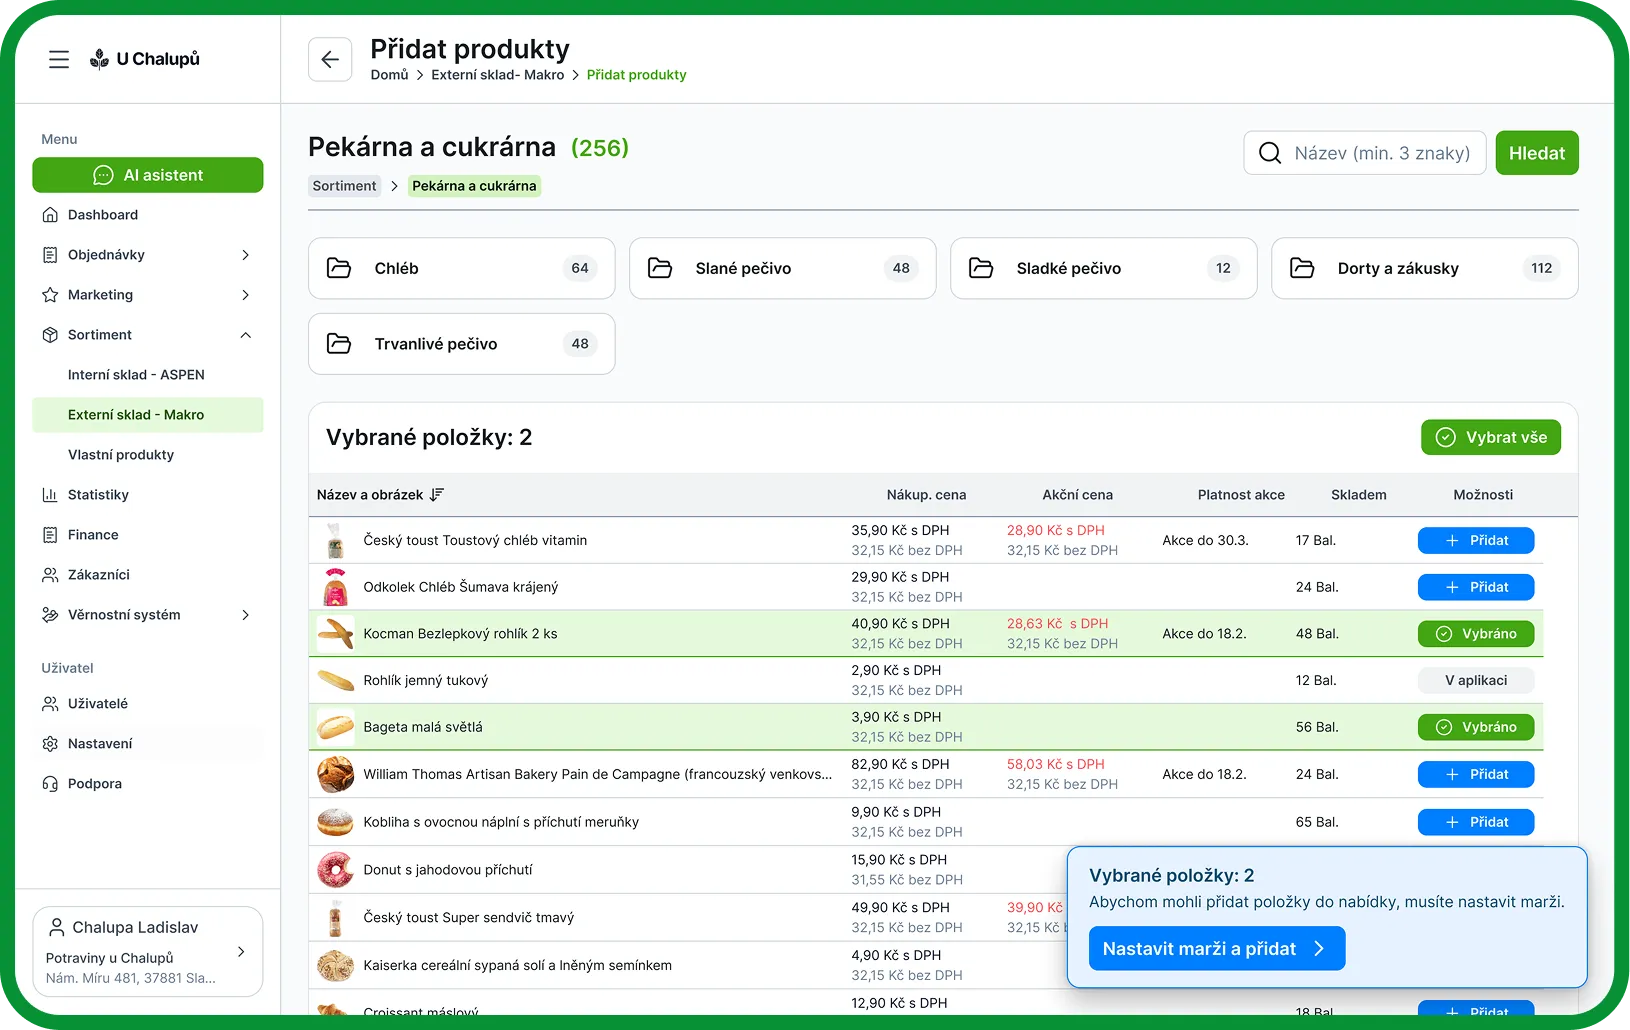Add Odkolek Chléb Šumava krájený product
This screenshot has height=1030, width=1630.
(1475, 587)
